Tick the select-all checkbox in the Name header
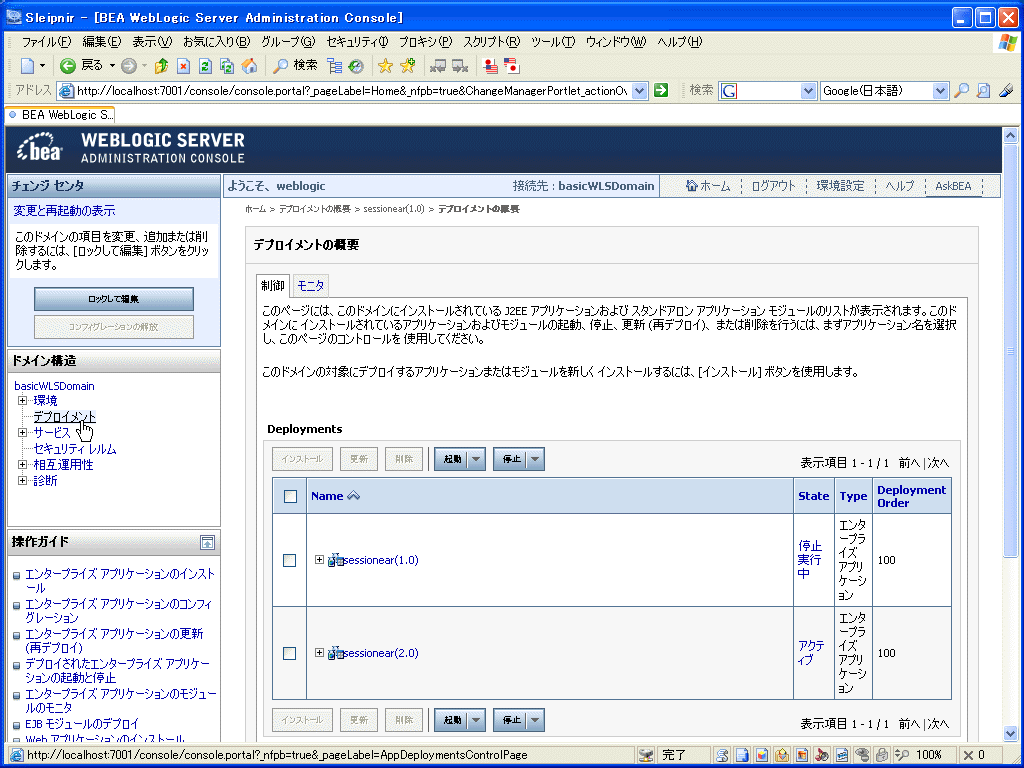 point(291,496)
